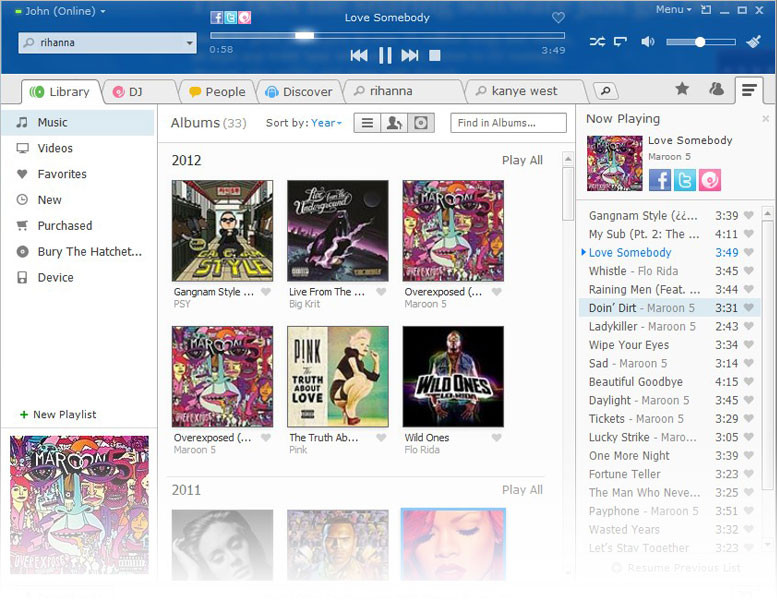This screenshot has width=777, height=601.
Task: Open Bury The Hatchet playlist
Action: pos(78,251)
